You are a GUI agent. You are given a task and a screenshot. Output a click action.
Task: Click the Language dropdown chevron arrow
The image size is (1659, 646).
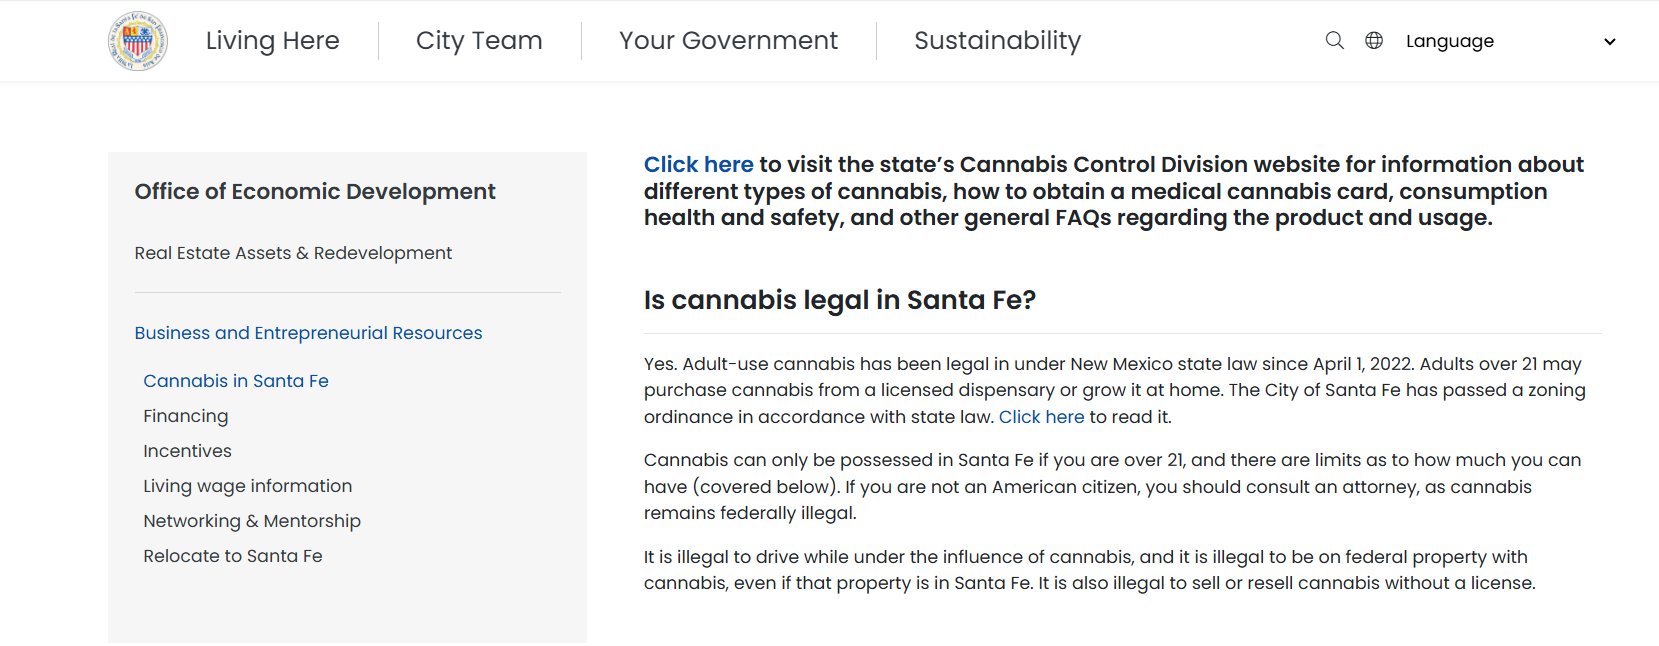1609,42
